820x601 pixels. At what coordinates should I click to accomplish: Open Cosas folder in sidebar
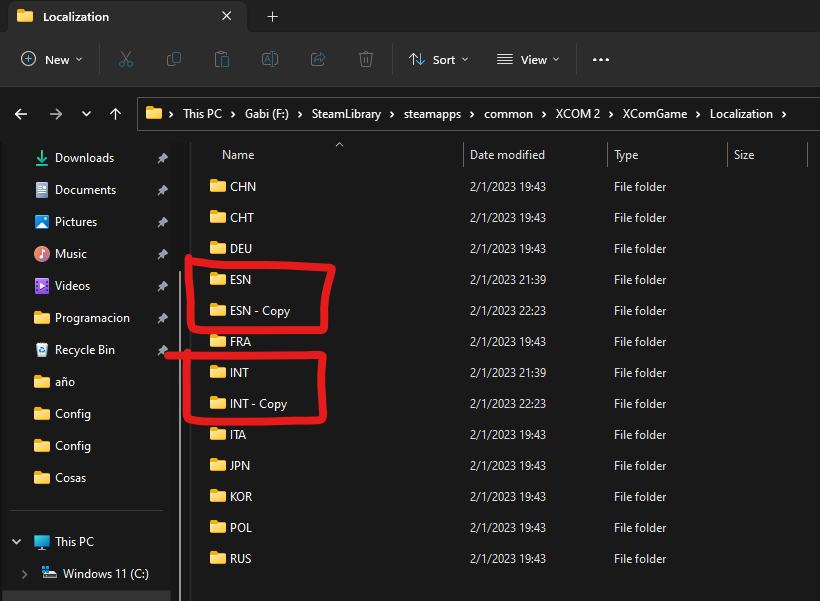71,478
